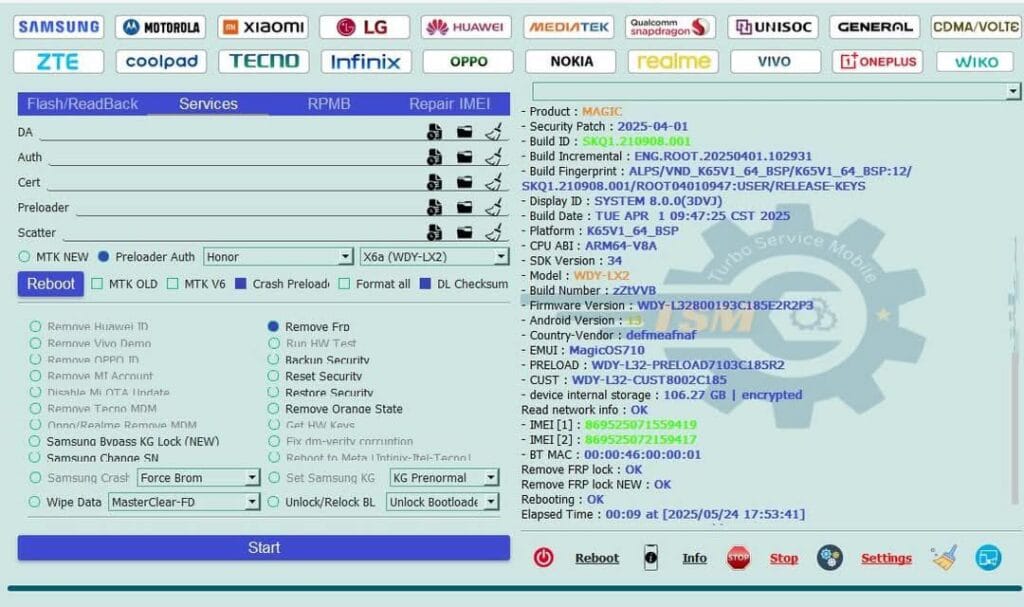Viewport: 1024px width, 607px height.
Task: Click the Scatter path input field
Action: tap(243, 232)
